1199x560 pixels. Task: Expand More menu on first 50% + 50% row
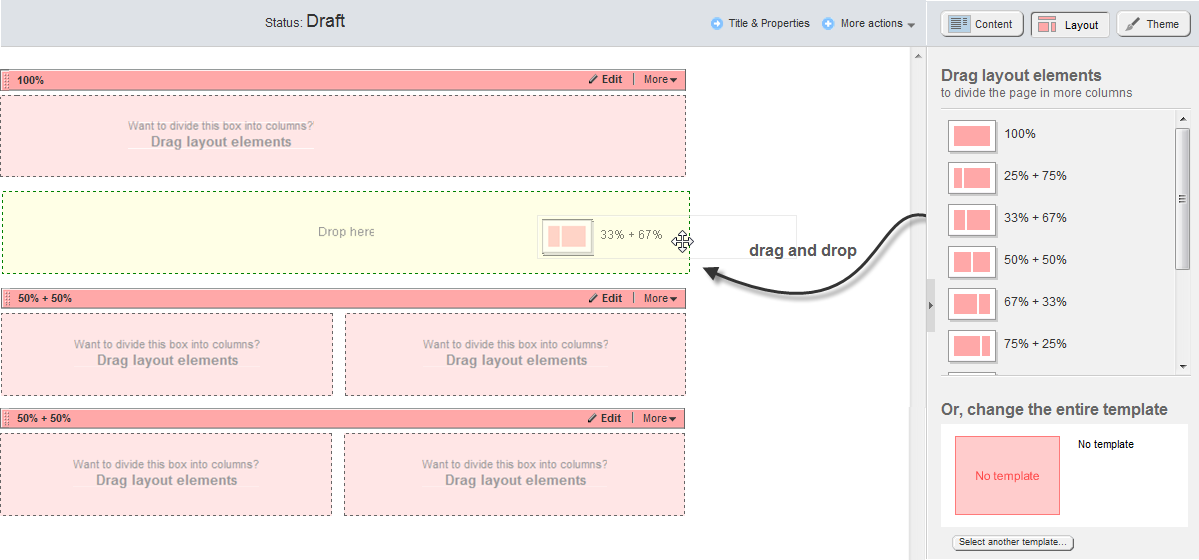[x=660, y=298]
